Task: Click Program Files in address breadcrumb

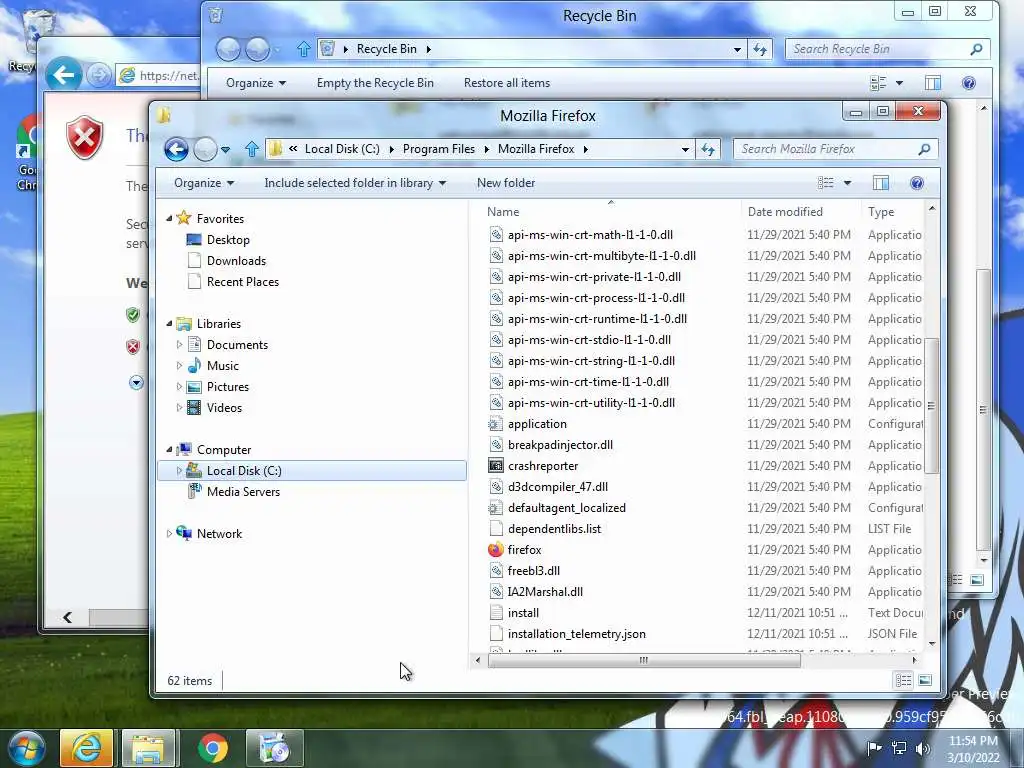Action: 438,149
